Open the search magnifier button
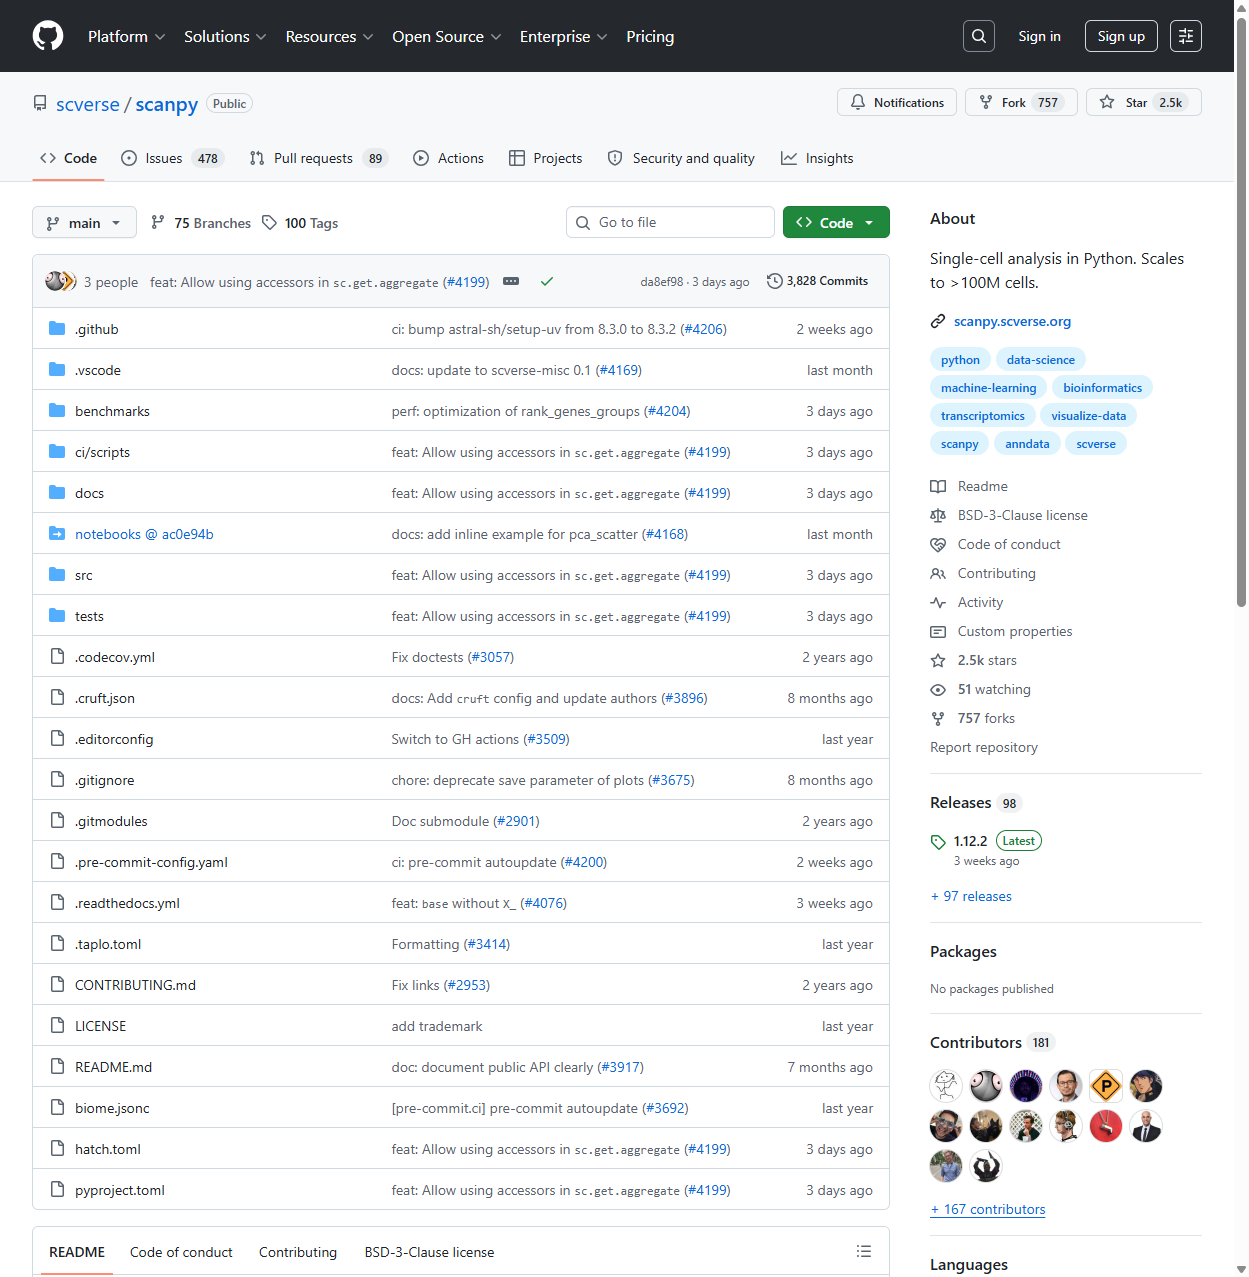The width and height of the screenshot is (1249, 1277). tap(979, 36)
